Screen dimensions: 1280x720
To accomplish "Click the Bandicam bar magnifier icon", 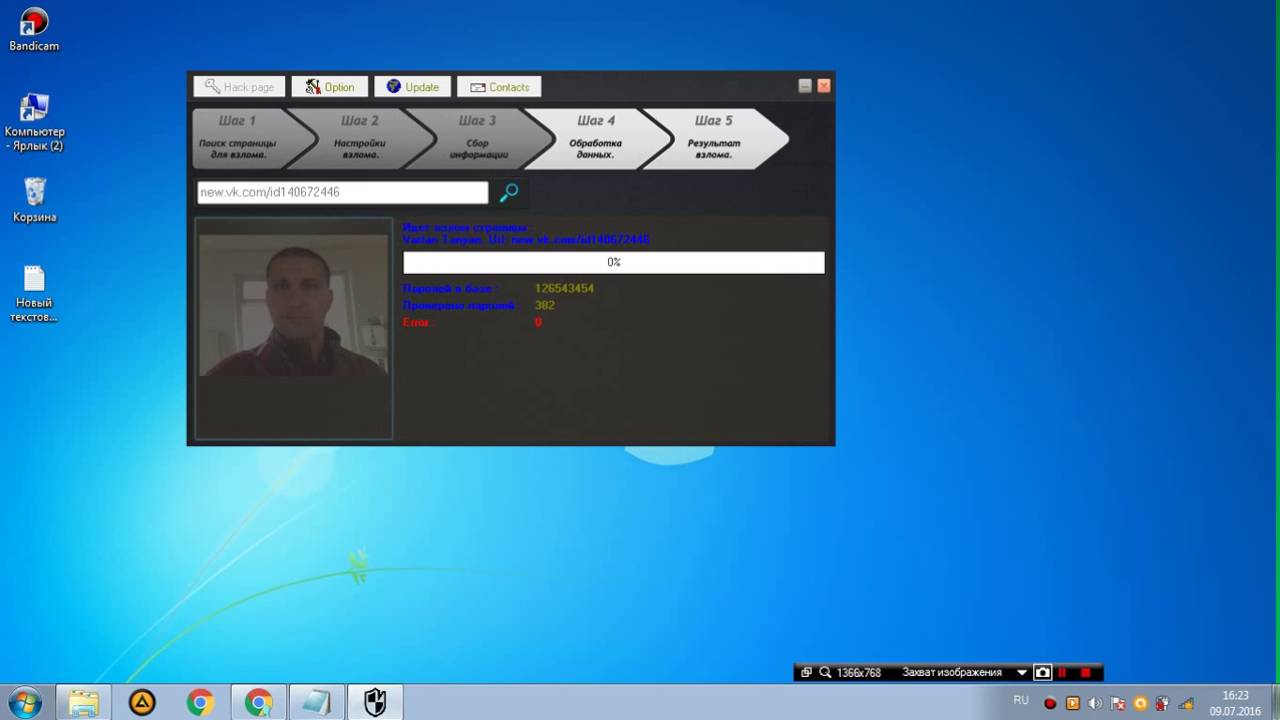I will pyautogui.click(x=825, y=673).
